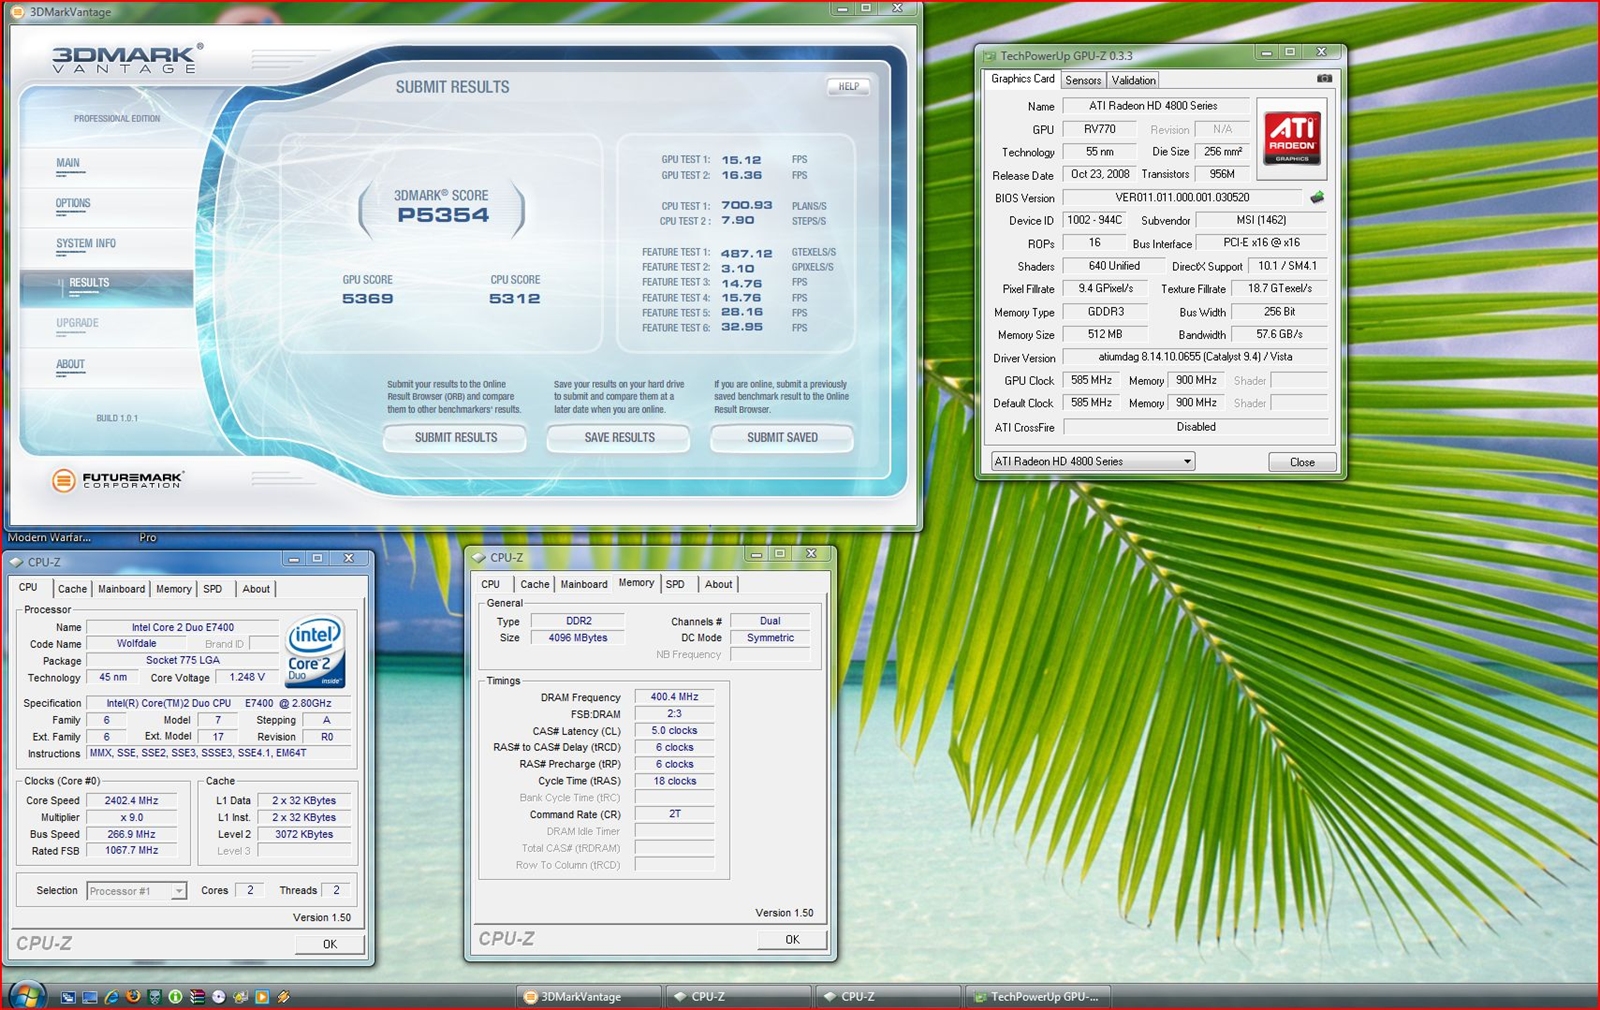Open Memory tab in CPU-Z processor window
This screenshot has width=1600, height=1010.
173,589
